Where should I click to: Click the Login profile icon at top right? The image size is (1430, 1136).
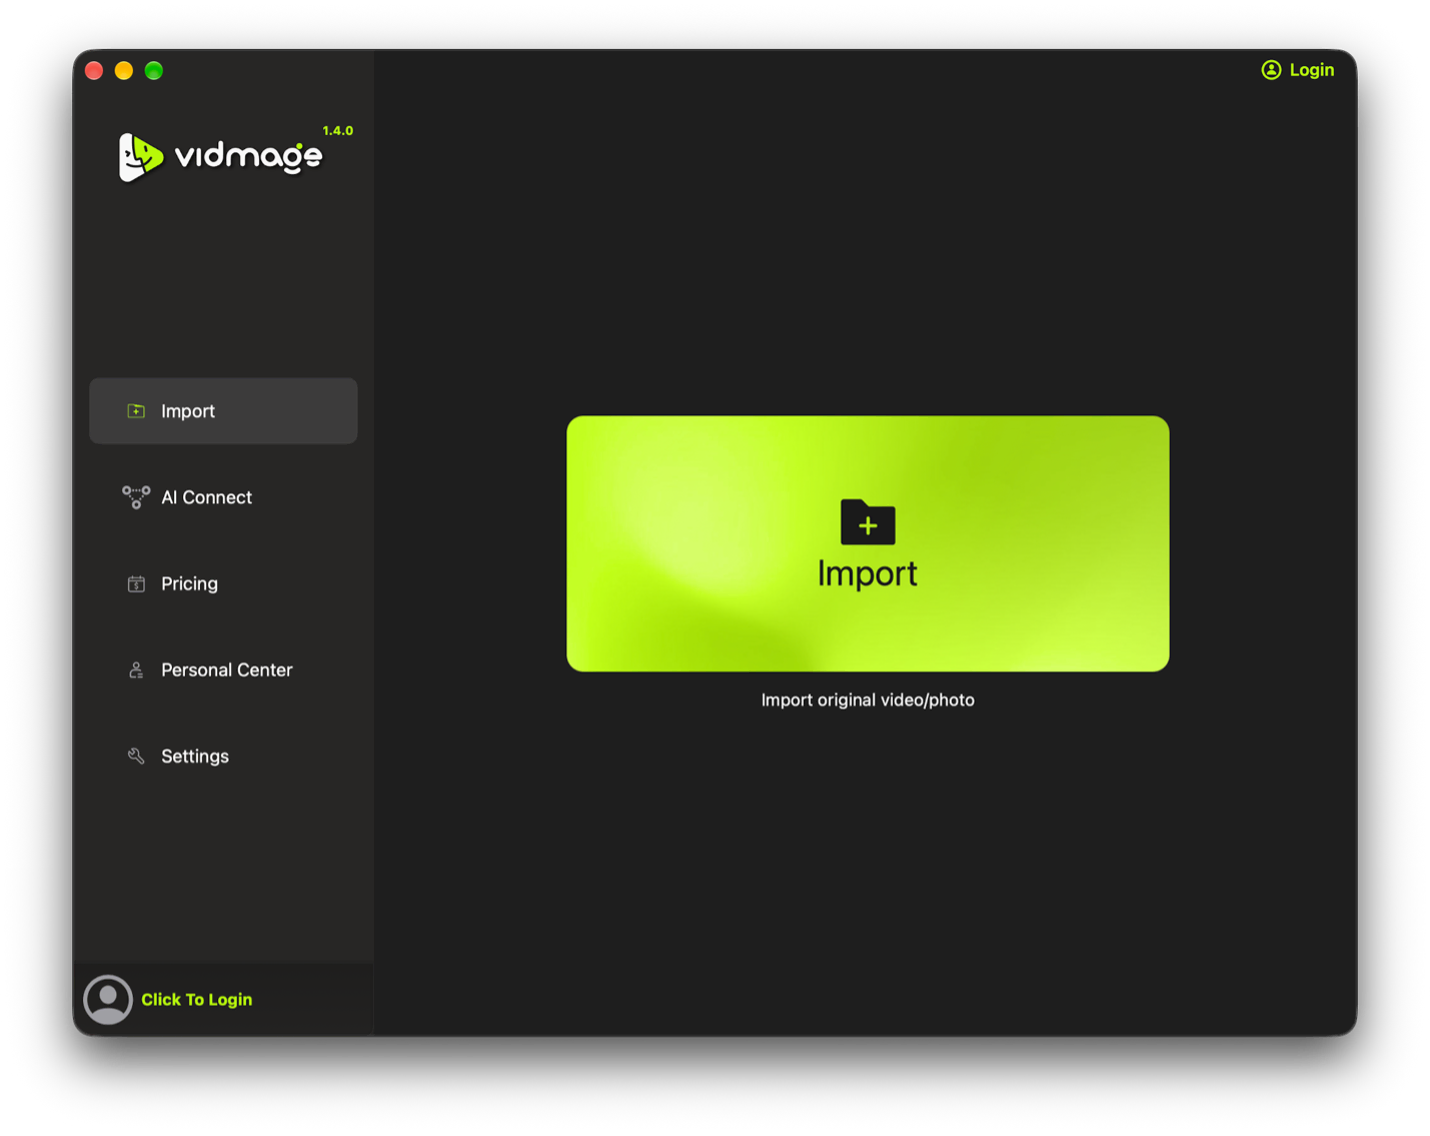[x=1271, y=70]
